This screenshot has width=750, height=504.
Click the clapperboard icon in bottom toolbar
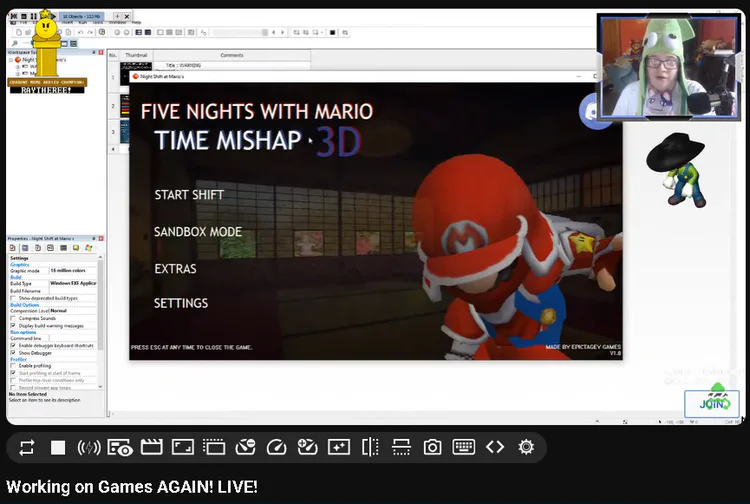click(152, 448)
